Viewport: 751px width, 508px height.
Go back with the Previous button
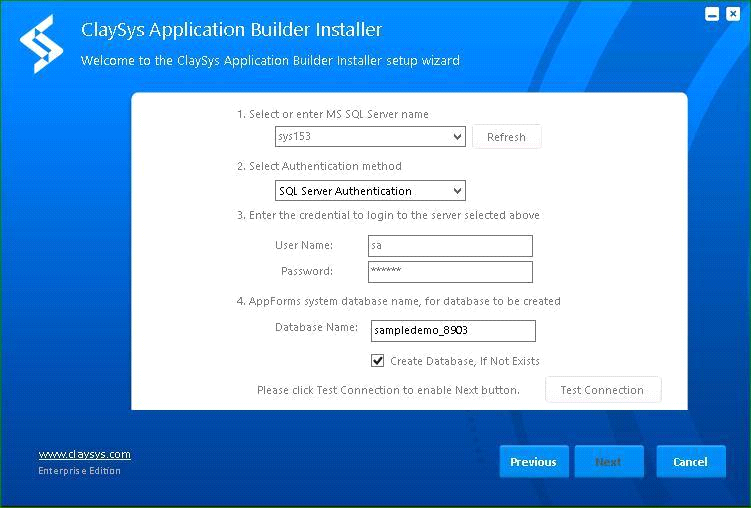click(534, 462)
